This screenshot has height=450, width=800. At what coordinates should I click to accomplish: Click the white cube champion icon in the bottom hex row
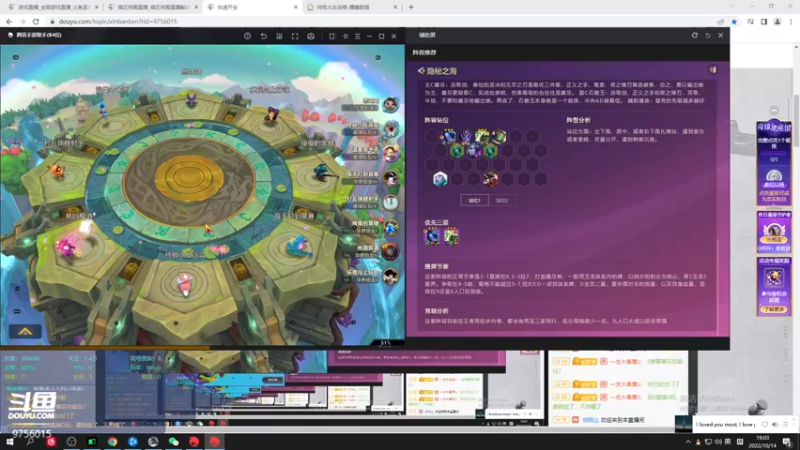(440, 179)
